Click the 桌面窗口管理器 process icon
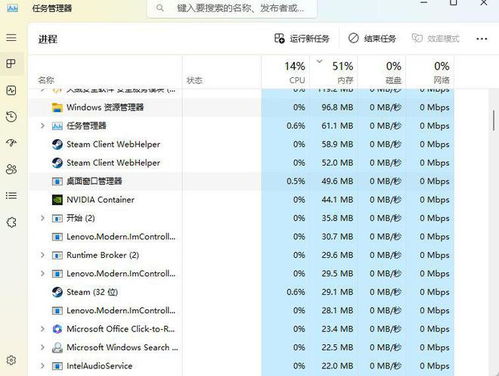Viewport: 499px width, 376px height. (x=57, y=181)
